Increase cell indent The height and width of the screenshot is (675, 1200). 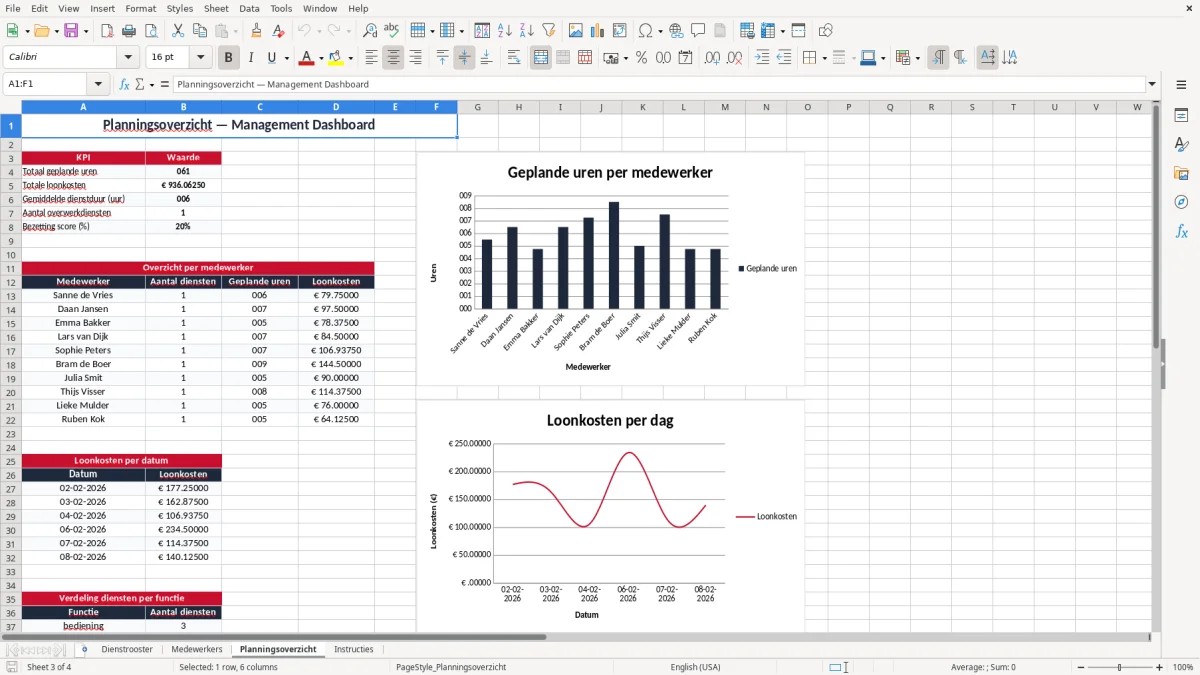(762, 58)
